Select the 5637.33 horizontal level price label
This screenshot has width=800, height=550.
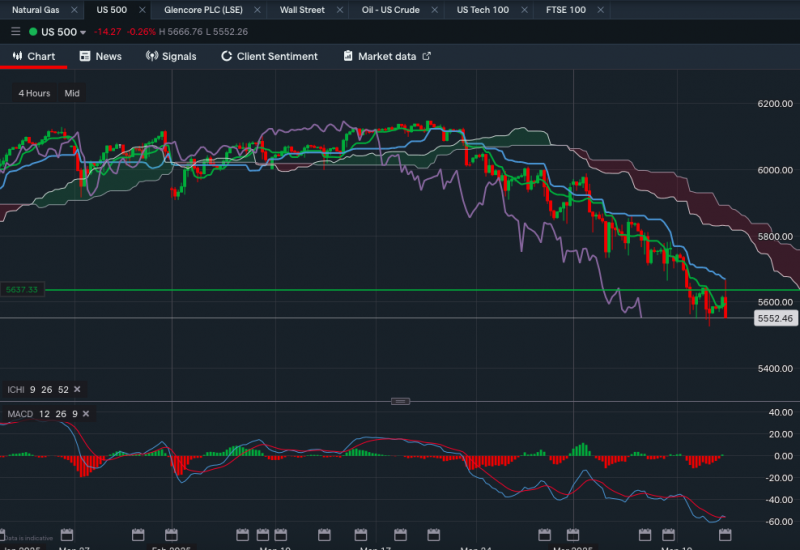(21, 290)
